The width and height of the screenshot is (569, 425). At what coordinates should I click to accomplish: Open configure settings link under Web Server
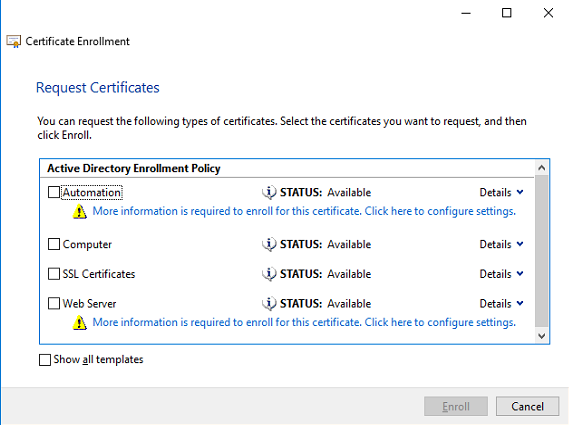[304, 322]
